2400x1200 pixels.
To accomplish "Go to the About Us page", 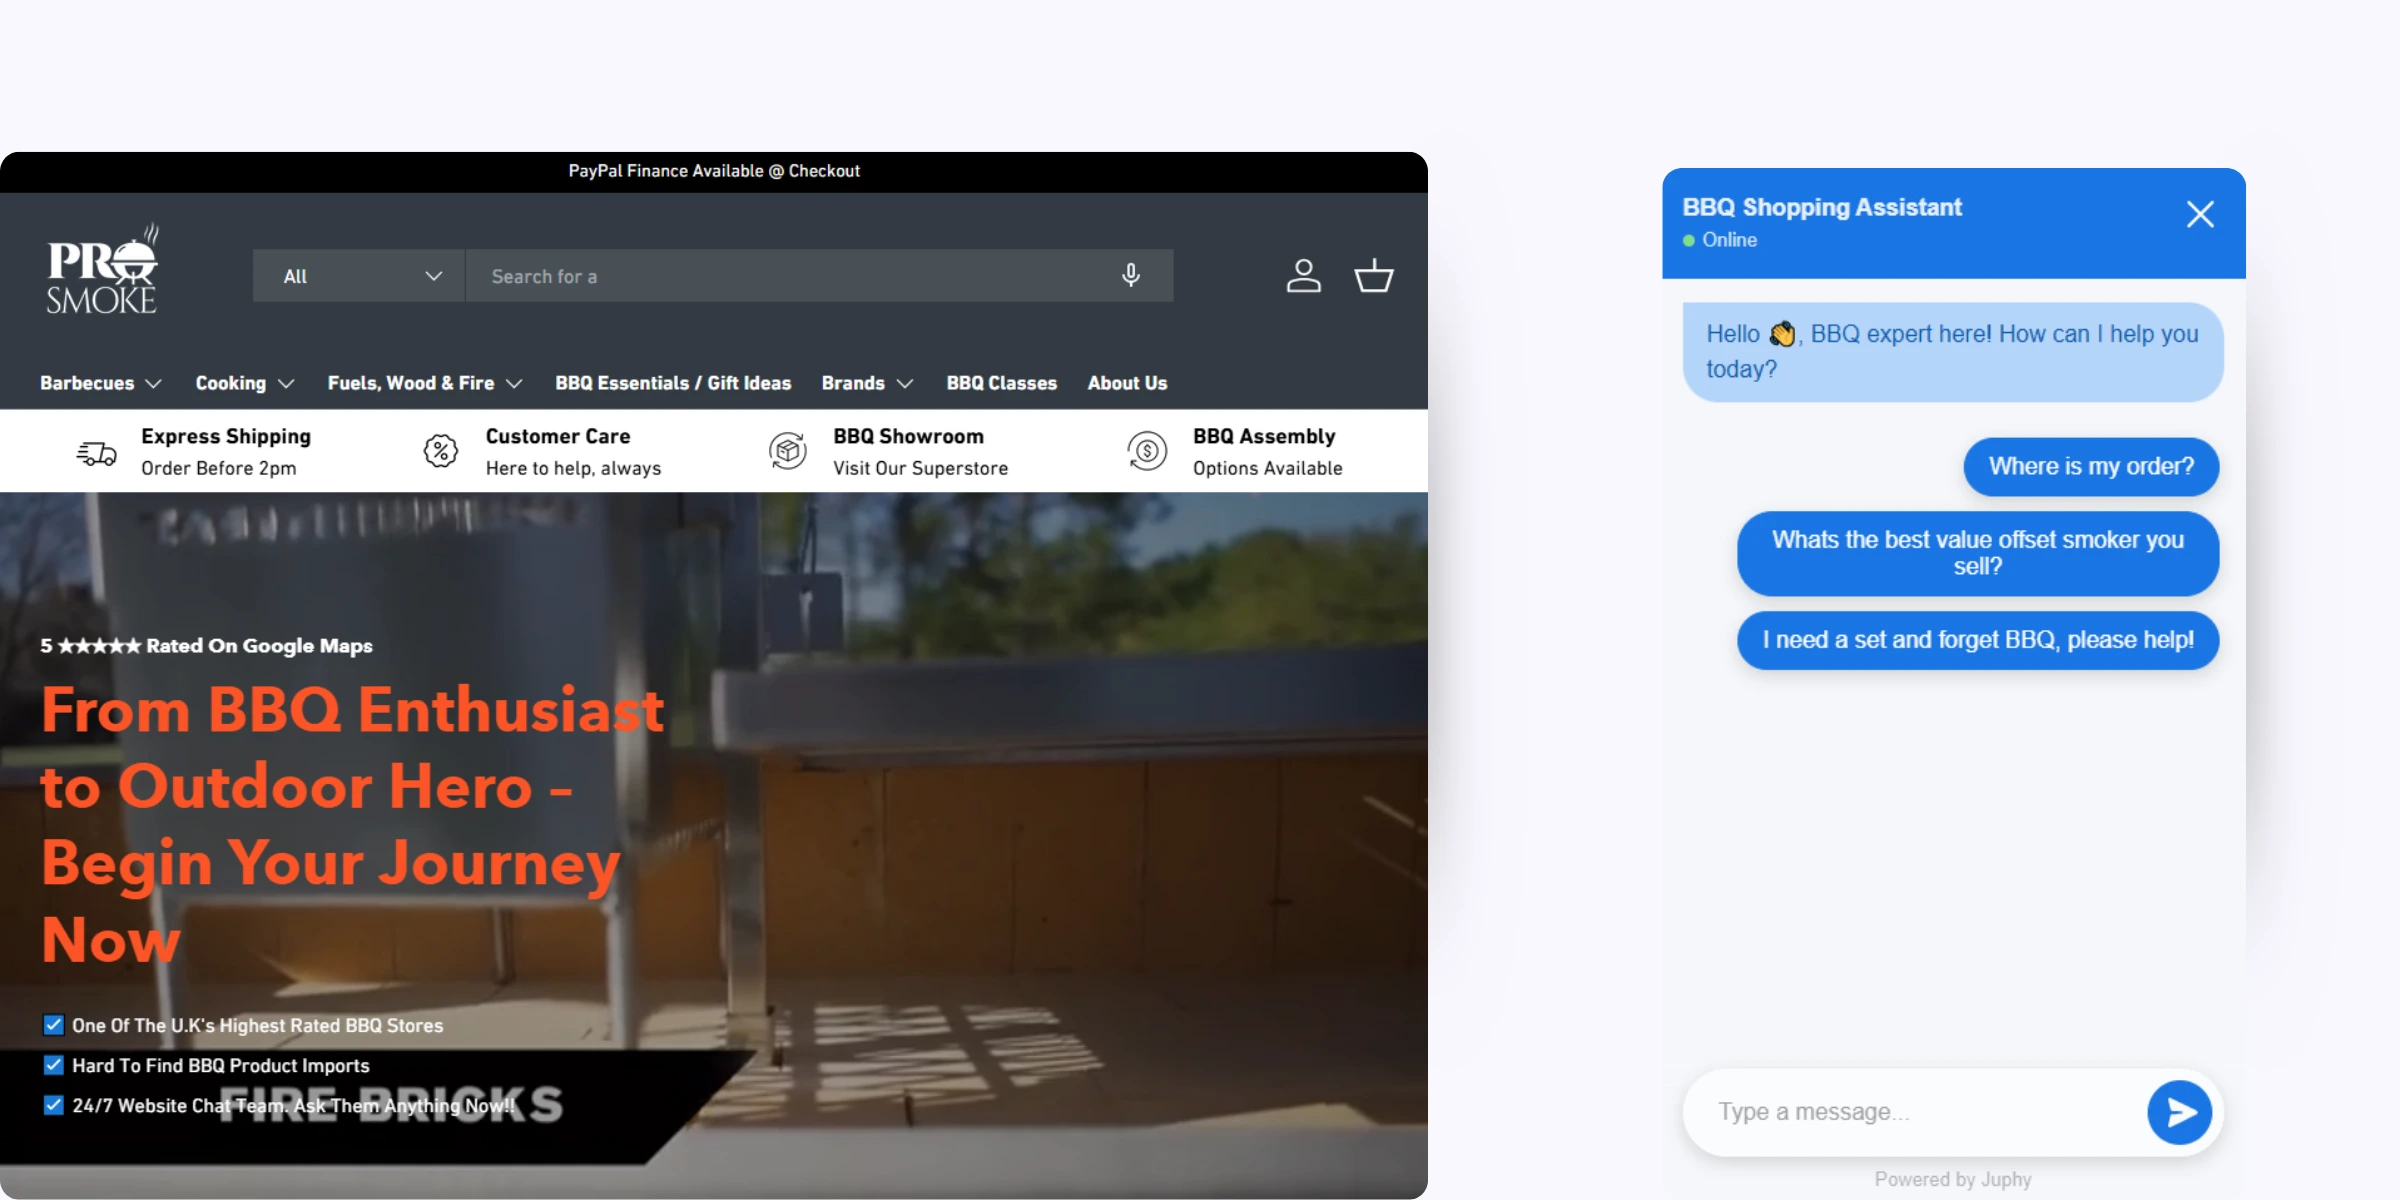I will [1127, 383].
